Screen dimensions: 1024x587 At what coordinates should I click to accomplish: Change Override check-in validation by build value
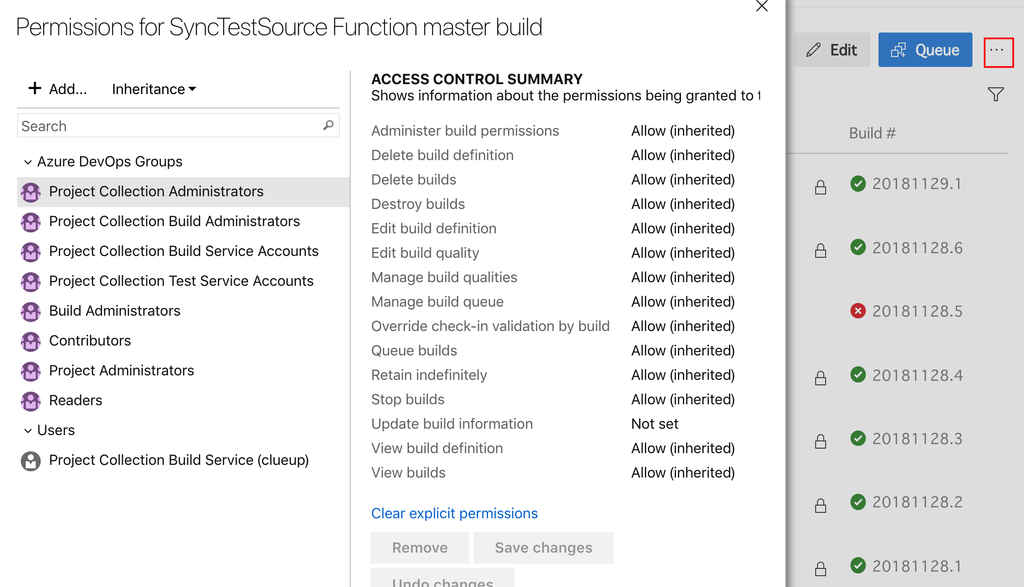[682, 326]
